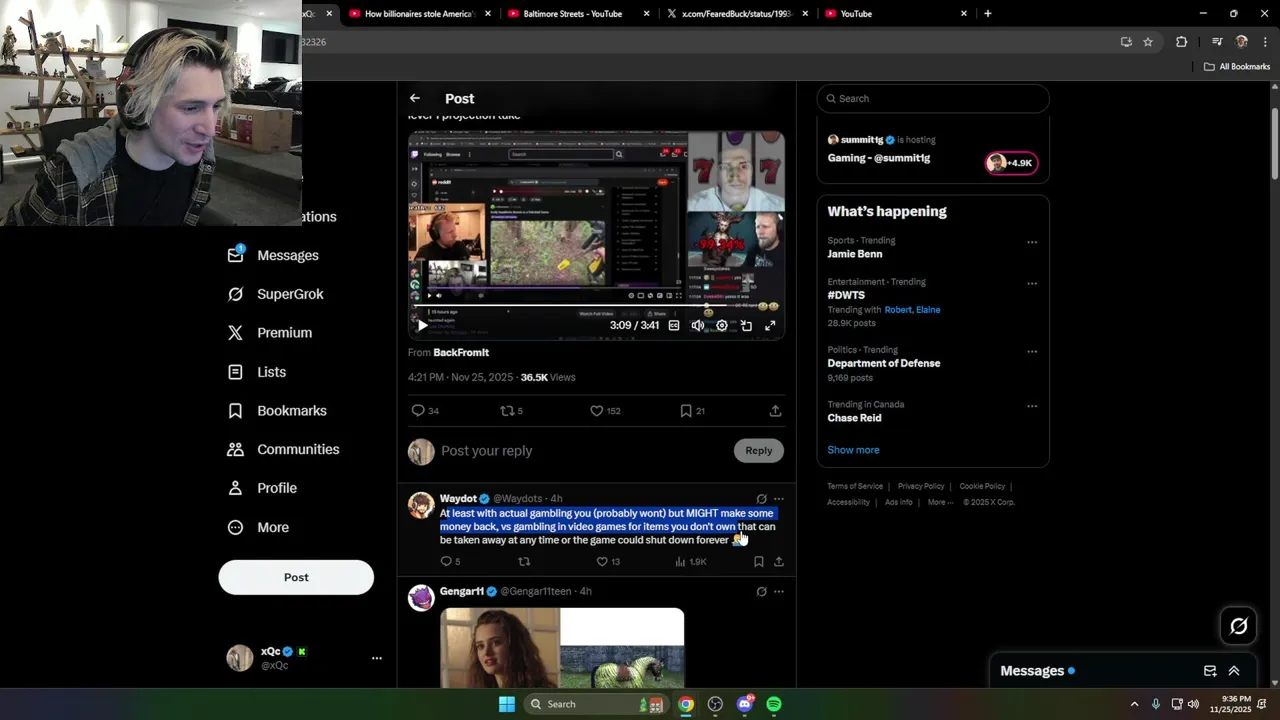This screenshot has height=720, width=1280.
Task: Like the main post with 152 likes
Action: [605, 411]
